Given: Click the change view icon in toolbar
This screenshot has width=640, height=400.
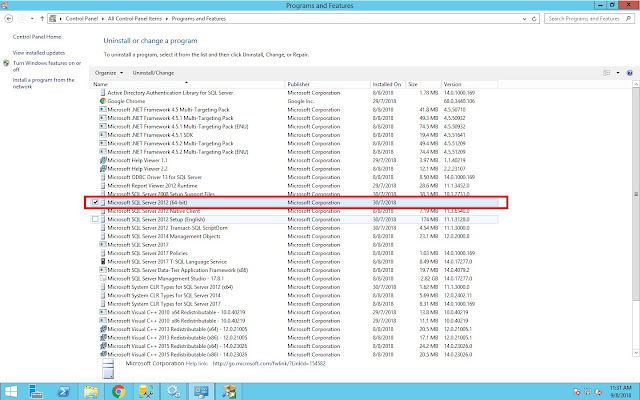Looking at the screenshot, I should (x=607, y=73).
